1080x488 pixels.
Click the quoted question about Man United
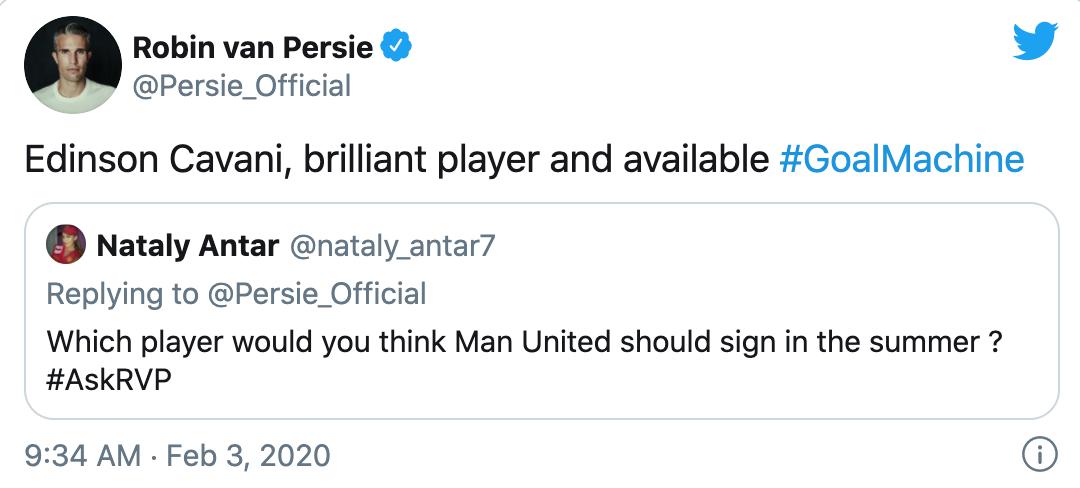pyautogui.click(x=500, y=341)
